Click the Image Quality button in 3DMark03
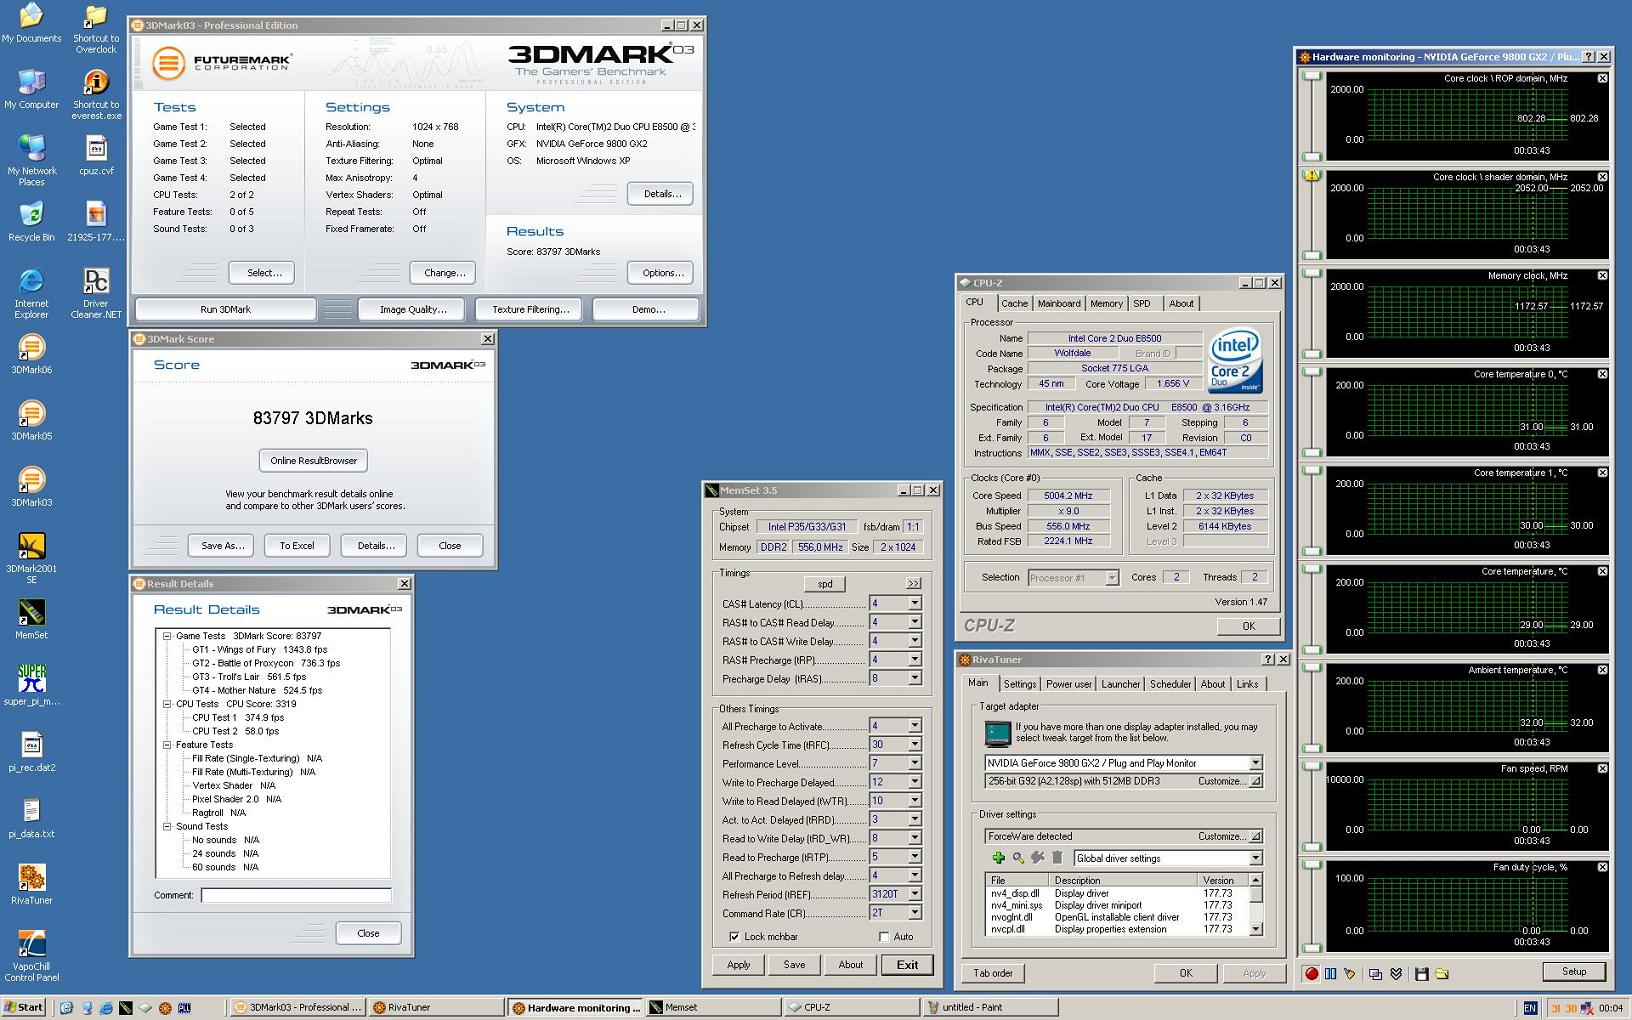 point(413,309)
